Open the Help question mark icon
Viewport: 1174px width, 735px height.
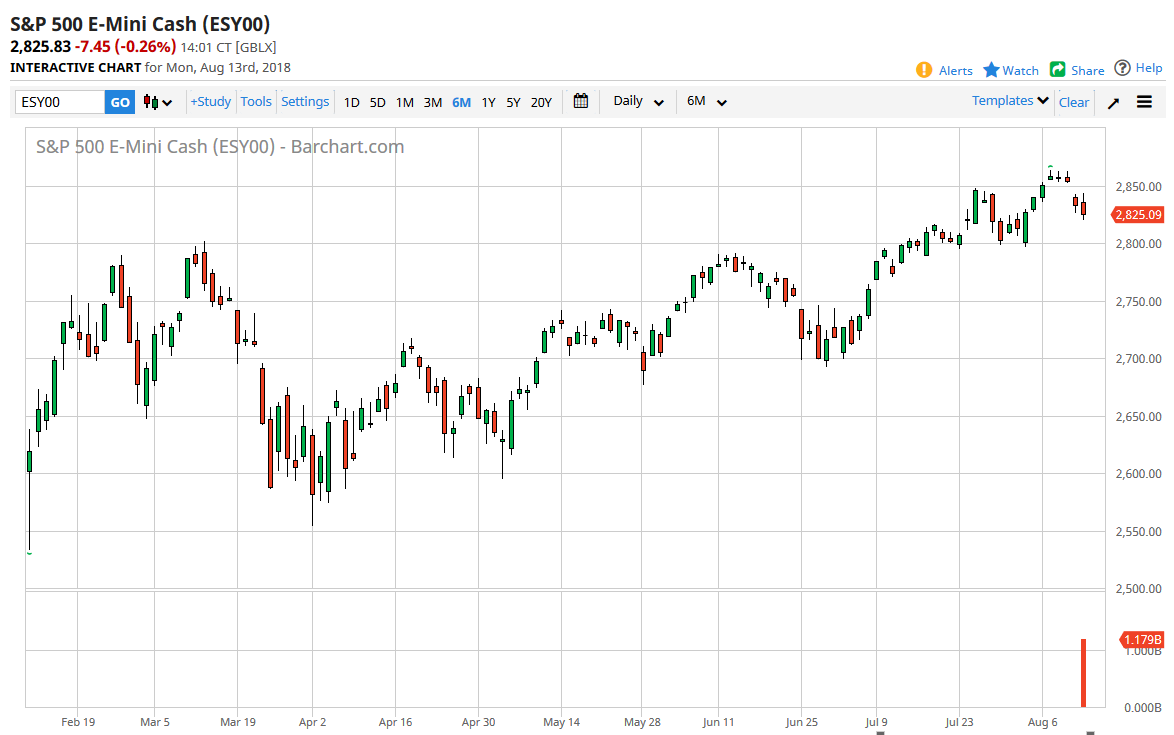point(1123,68)
